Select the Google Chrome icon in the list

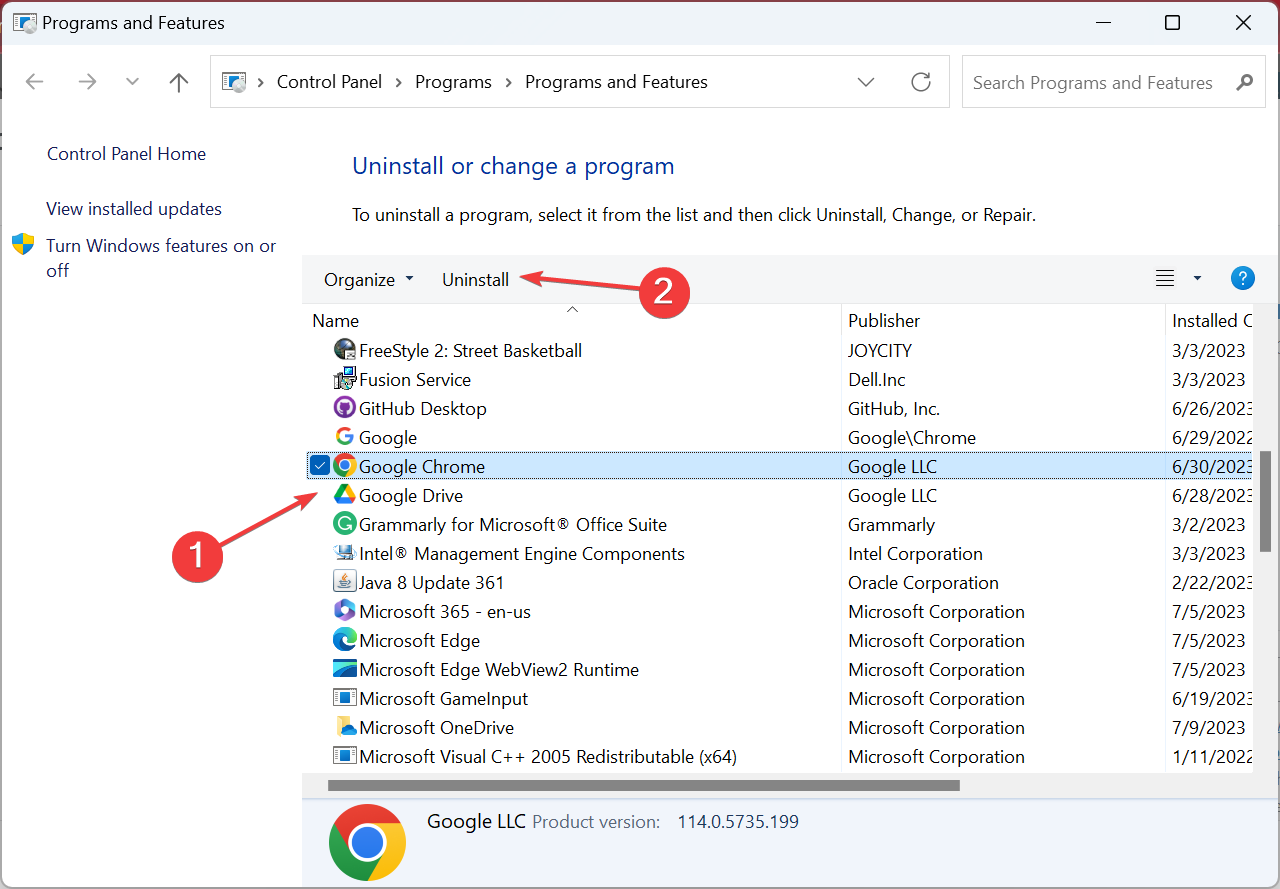pyautogui.click(x=345, y=465)
